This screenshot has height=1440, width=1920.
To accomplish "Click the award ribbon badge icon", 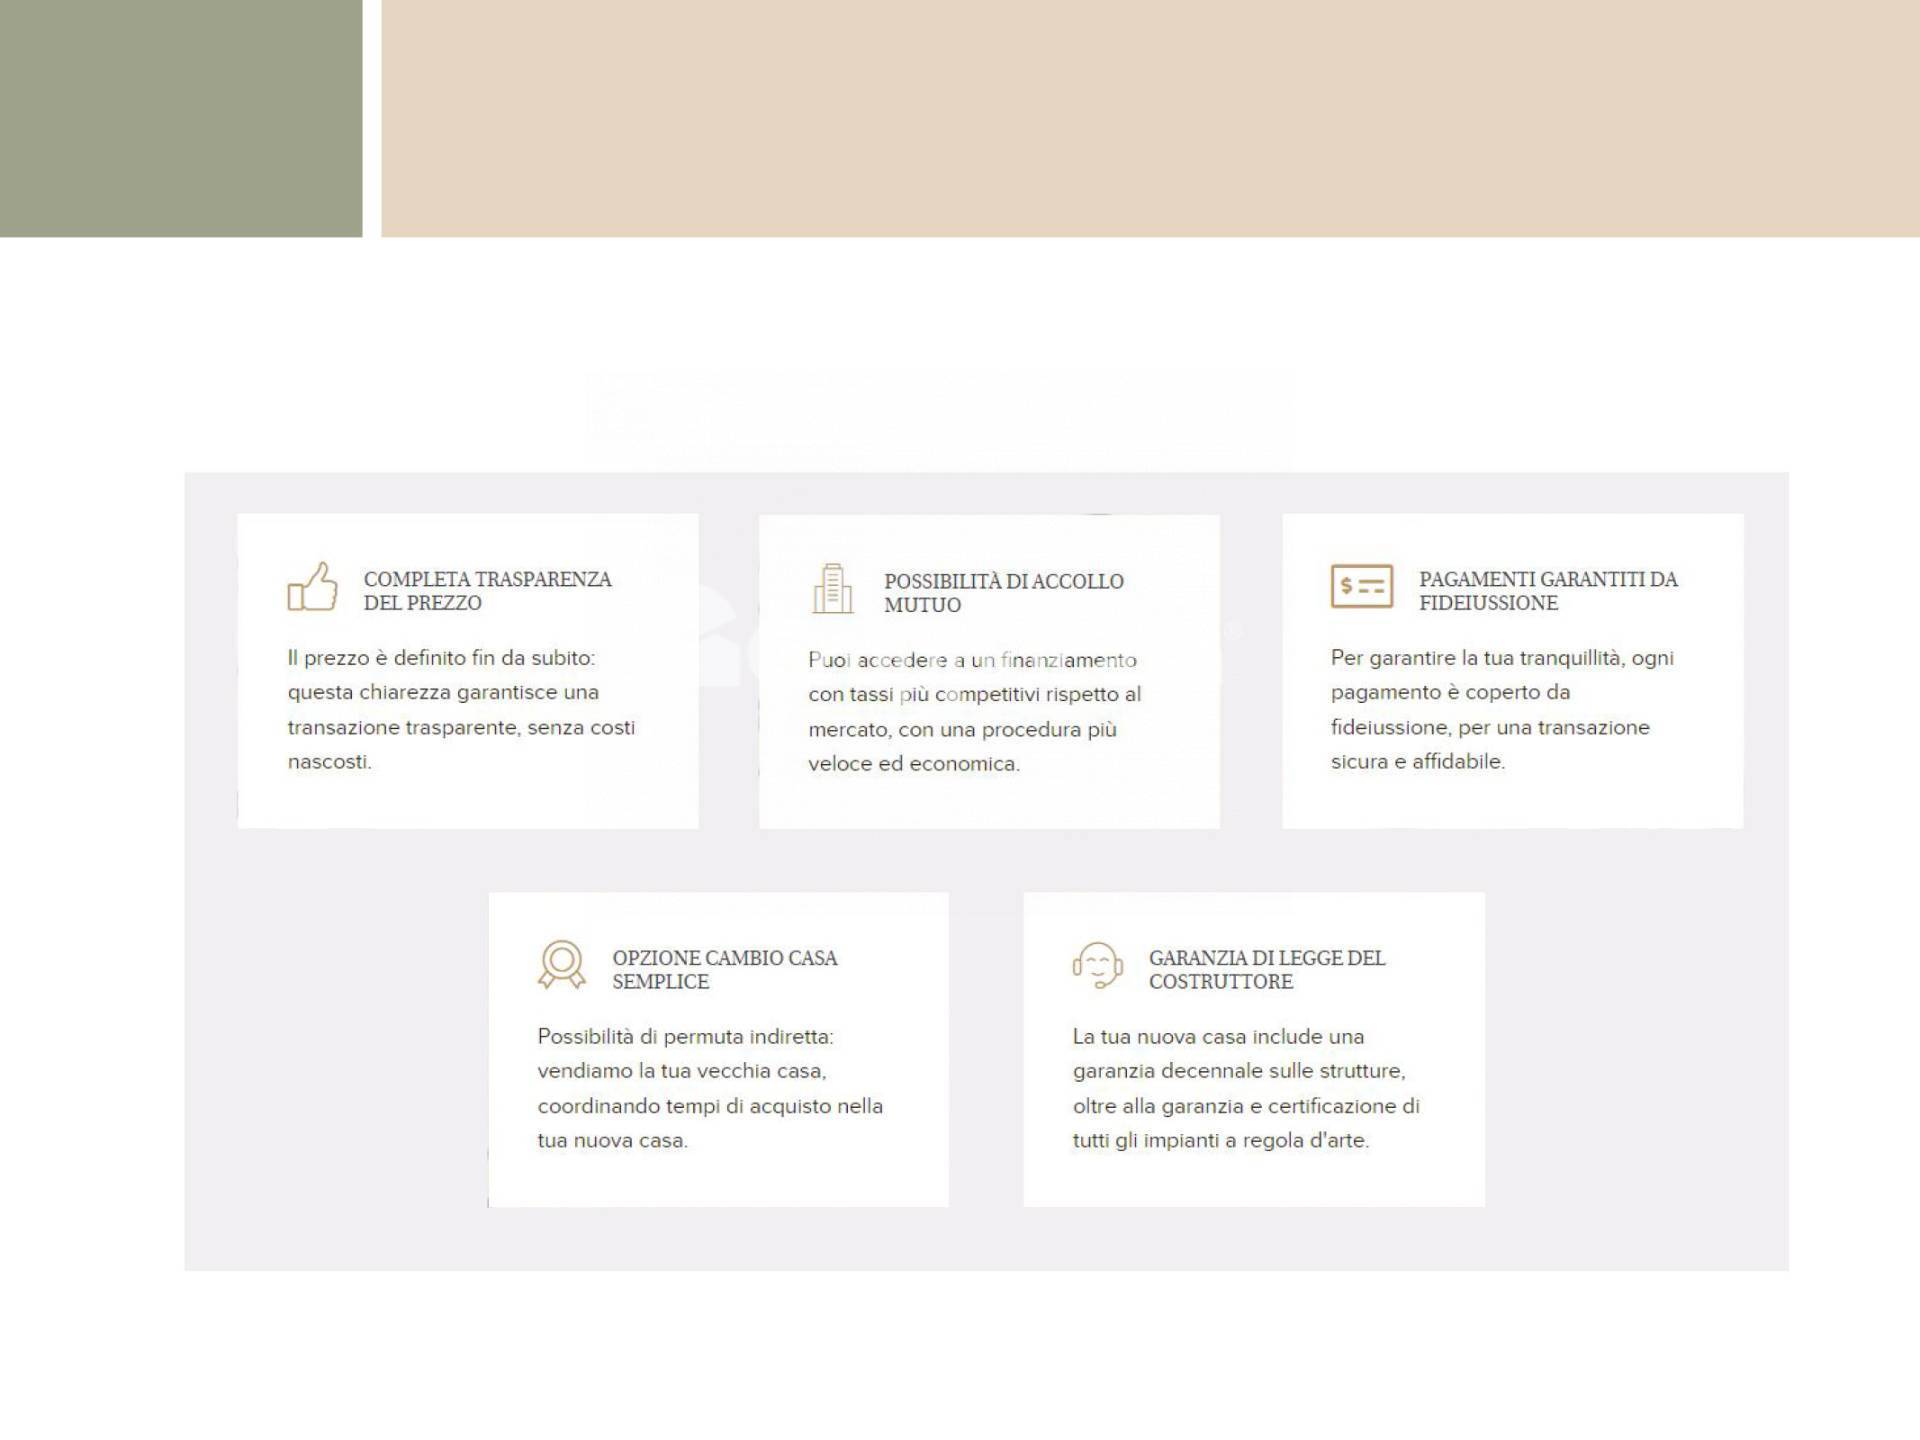I will click(x=561, y=965).
